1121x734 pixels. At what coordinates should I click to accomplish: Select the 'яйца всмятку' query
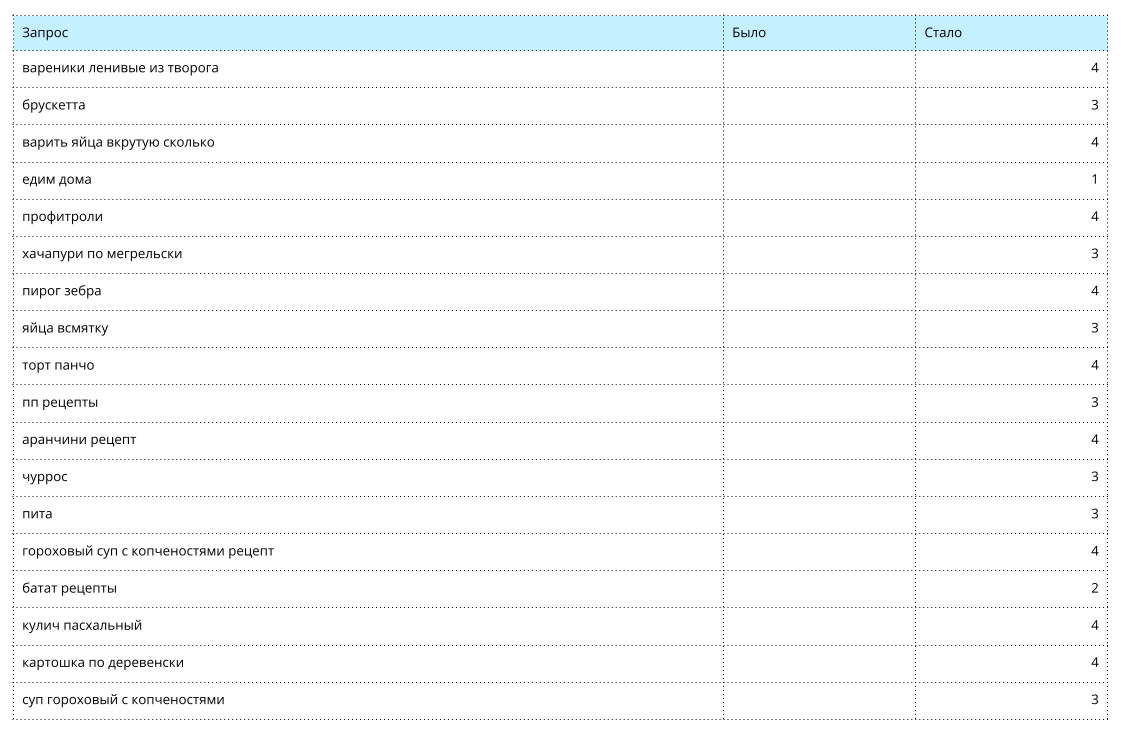[x=65, y=328]
